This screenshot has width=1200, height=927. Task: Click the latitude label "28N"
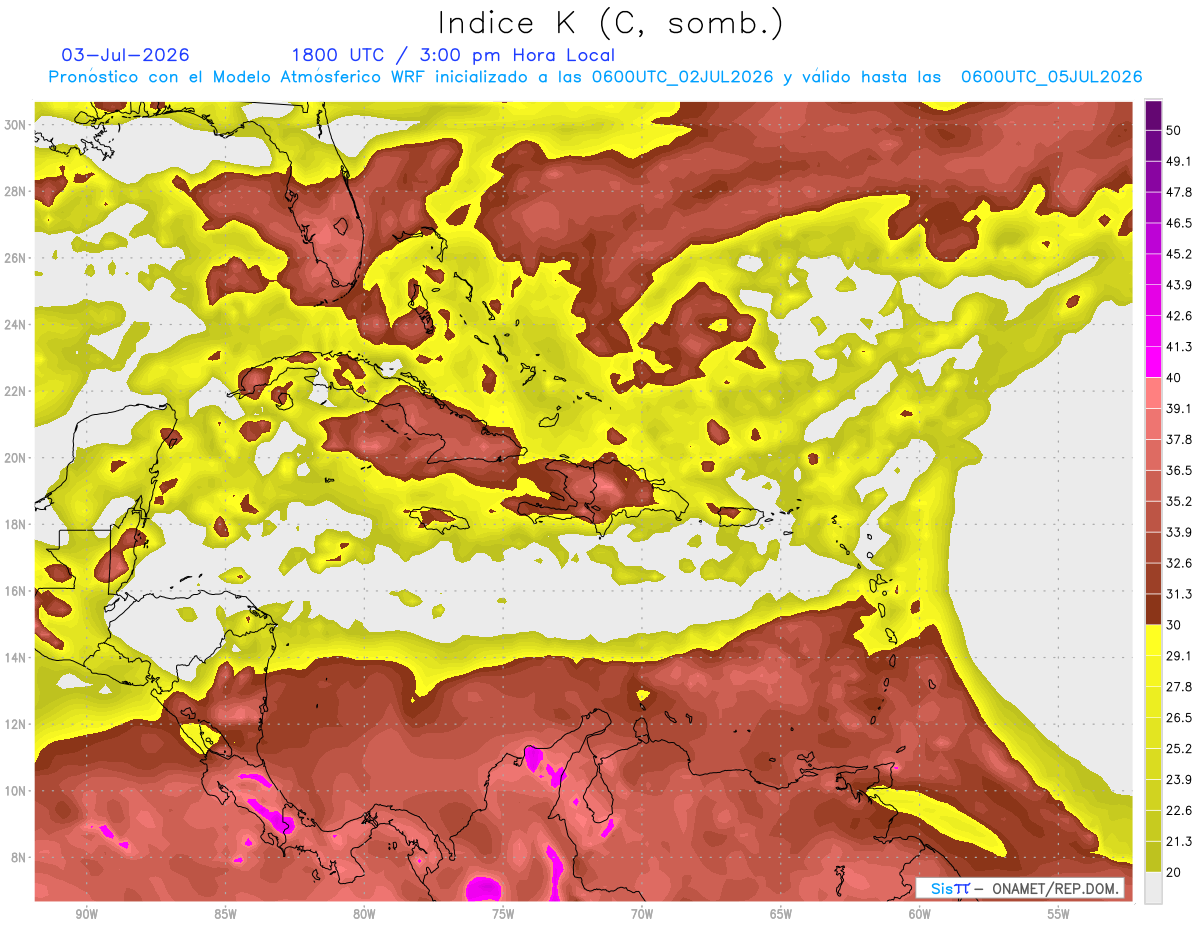tap(15, 191)
